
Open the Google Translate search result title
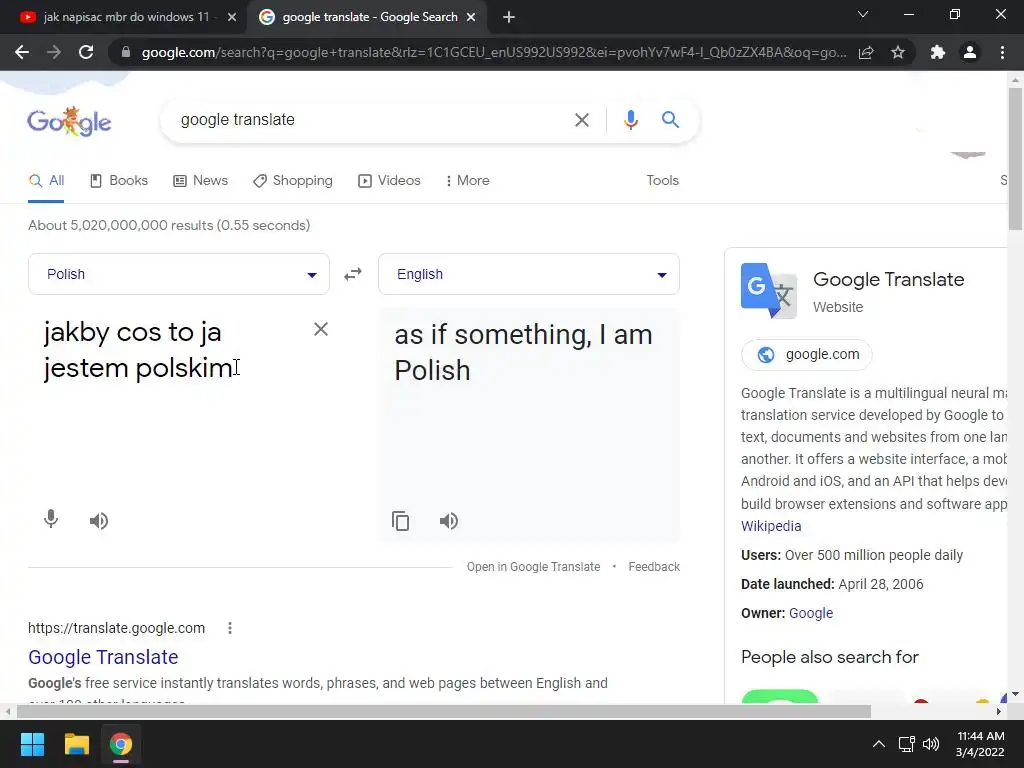[103, 657]
